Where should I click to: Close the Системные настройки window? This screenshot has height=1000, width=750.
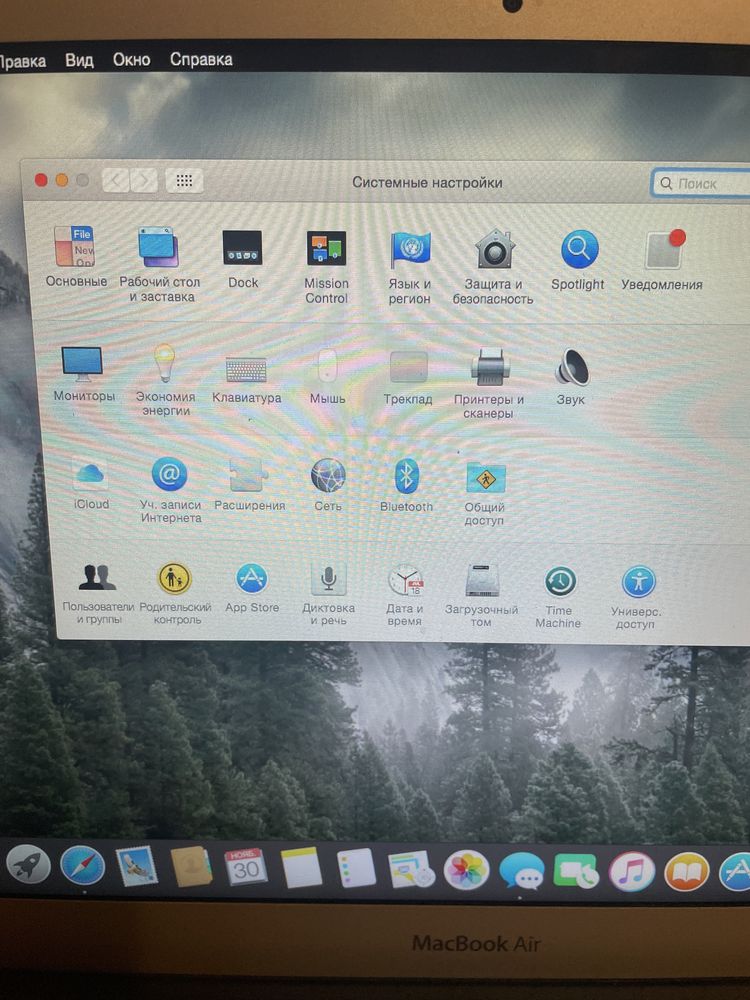pyautogui.click(x=41, y=180)
